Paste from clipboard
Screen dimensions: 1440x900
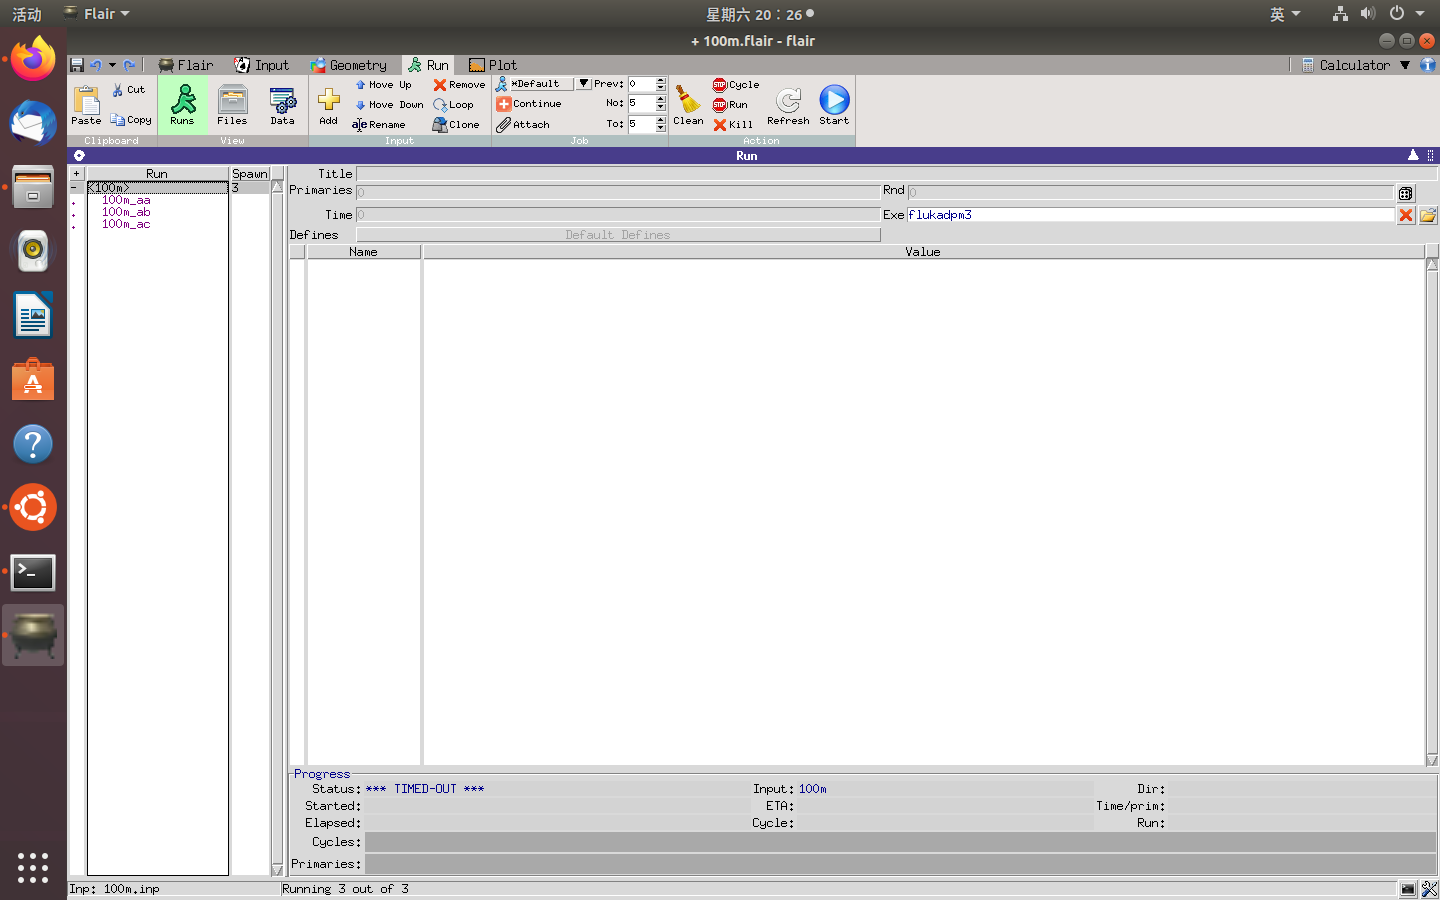tap(86, 104)
